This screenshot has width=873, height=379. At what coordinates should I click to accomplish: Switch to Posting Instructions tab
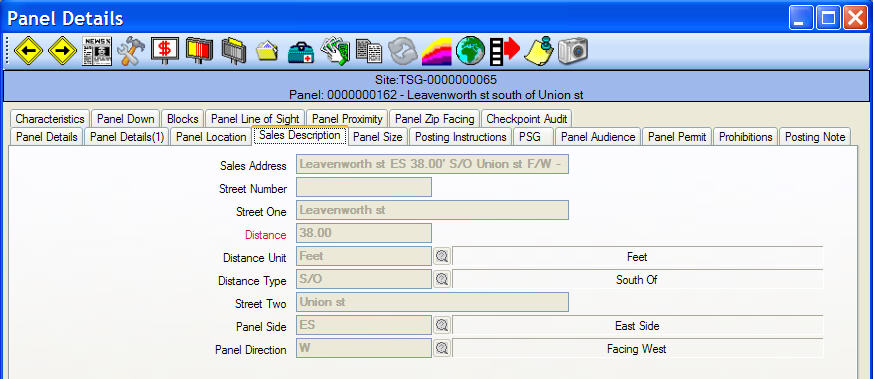click(461, 137)
